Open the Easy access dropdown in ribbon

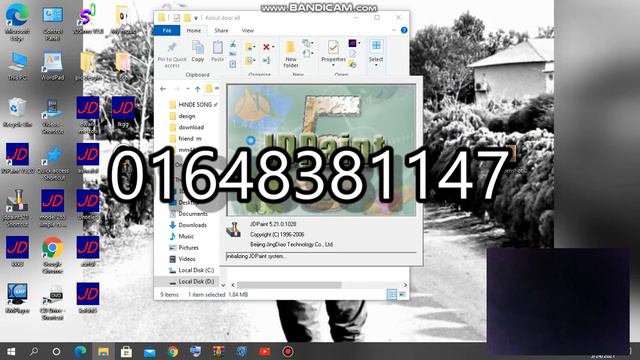tap(308, 53)
